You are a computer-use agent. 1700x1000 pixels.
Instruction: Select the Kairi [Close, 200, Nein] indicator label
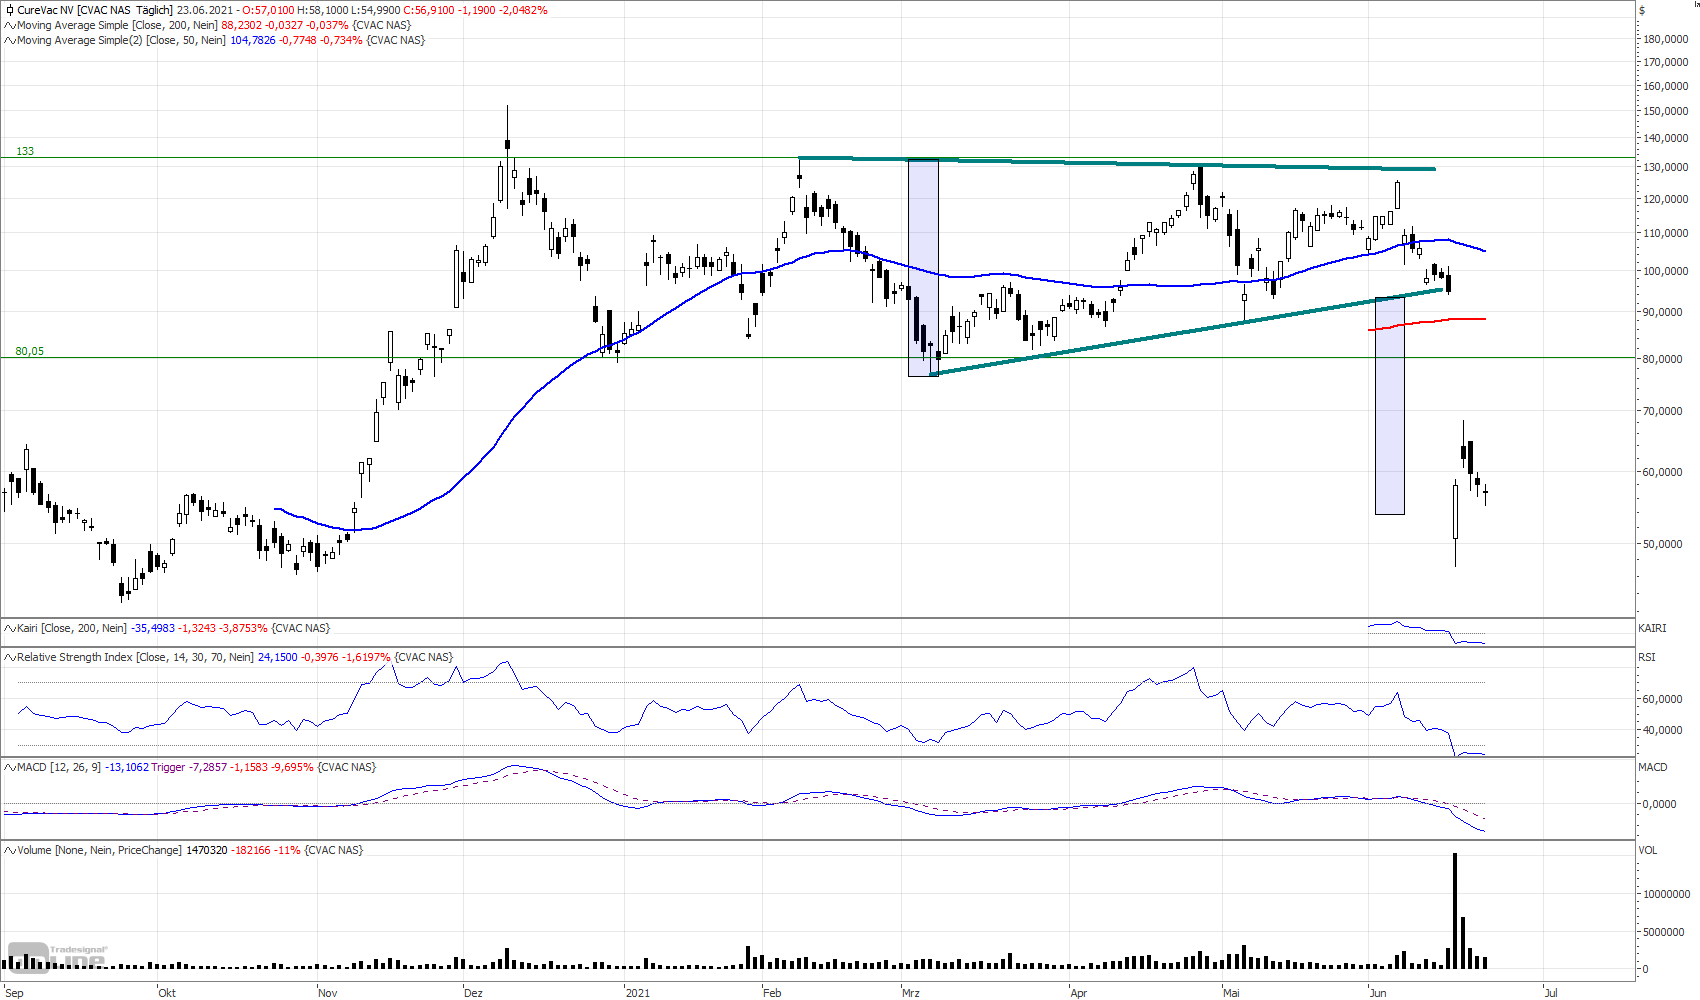tap(72, 628)
